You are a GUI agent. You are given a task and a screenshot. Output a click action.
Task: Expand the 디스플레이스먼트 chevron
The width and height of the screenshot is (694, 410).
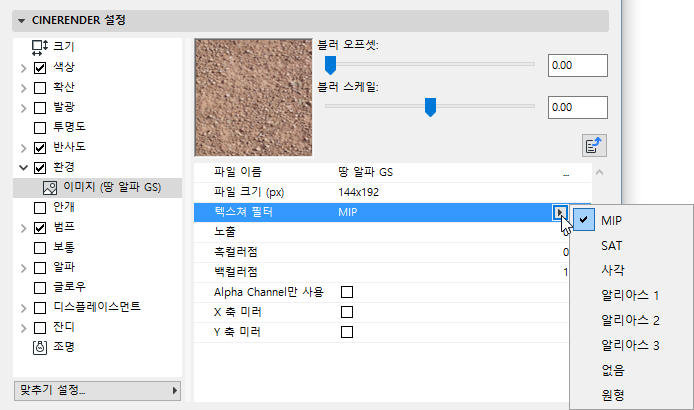point(23,308)
